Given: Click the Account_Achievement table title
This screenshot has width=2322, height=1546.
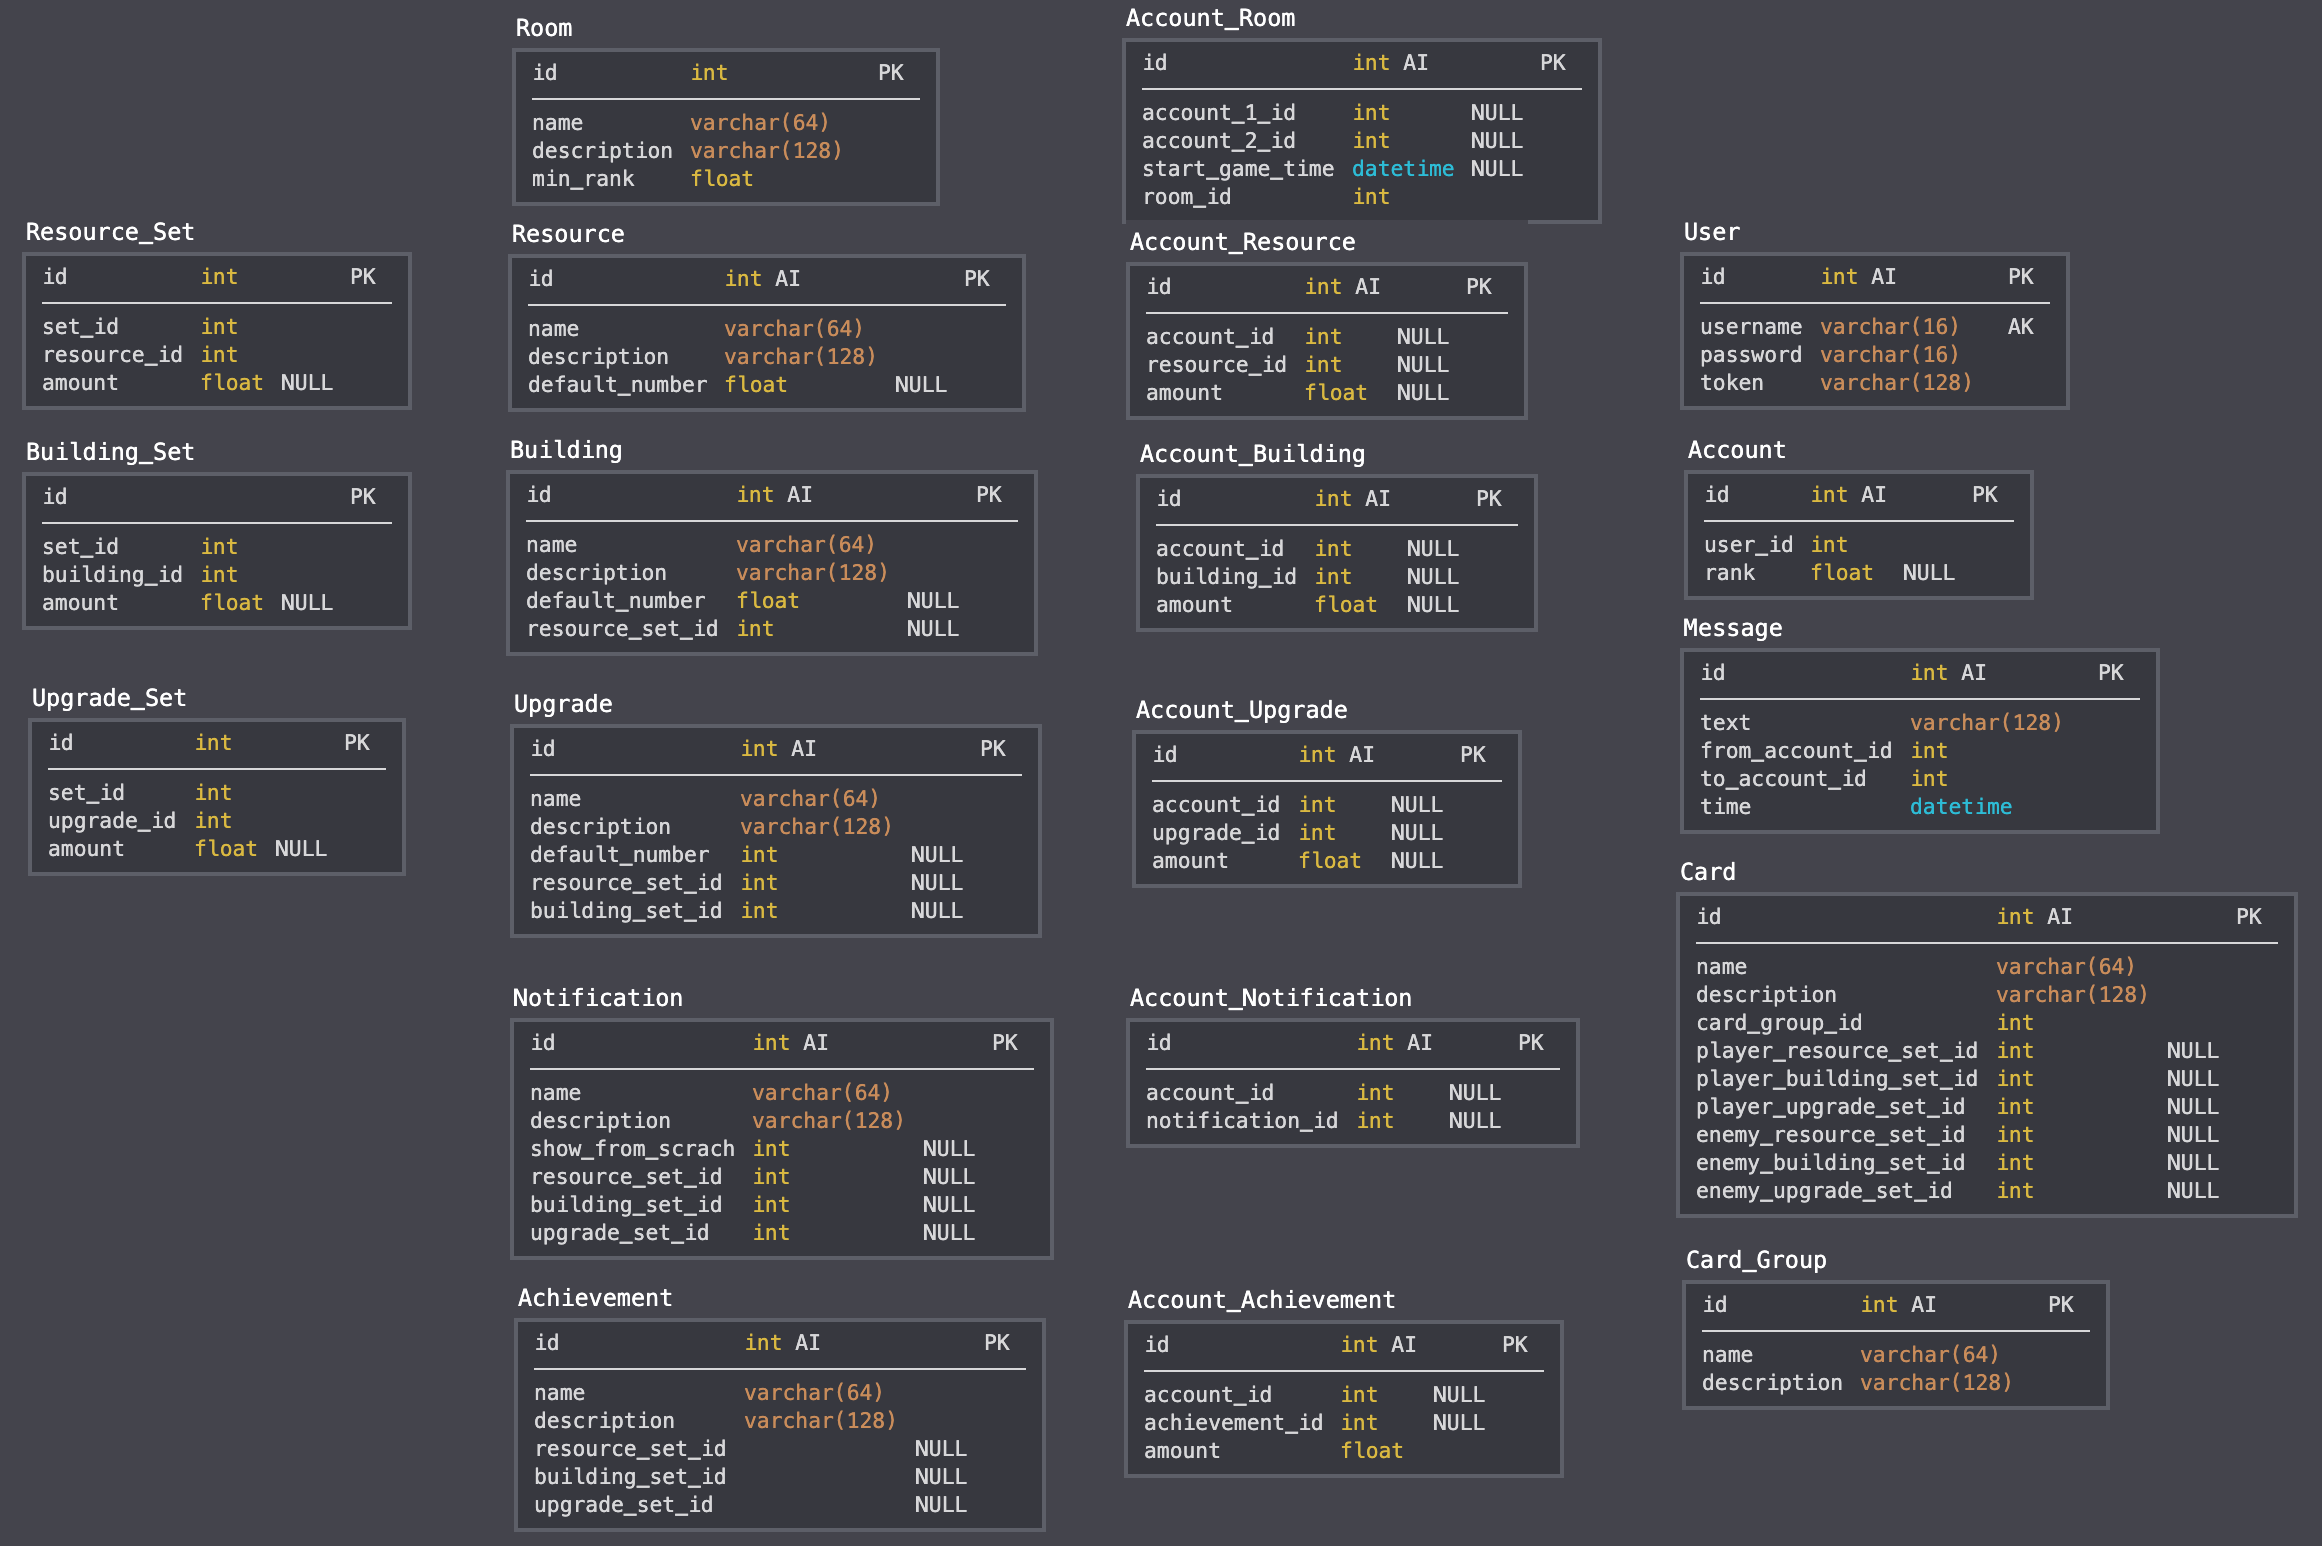Looking at the screenshot, I should 1260,1300.
